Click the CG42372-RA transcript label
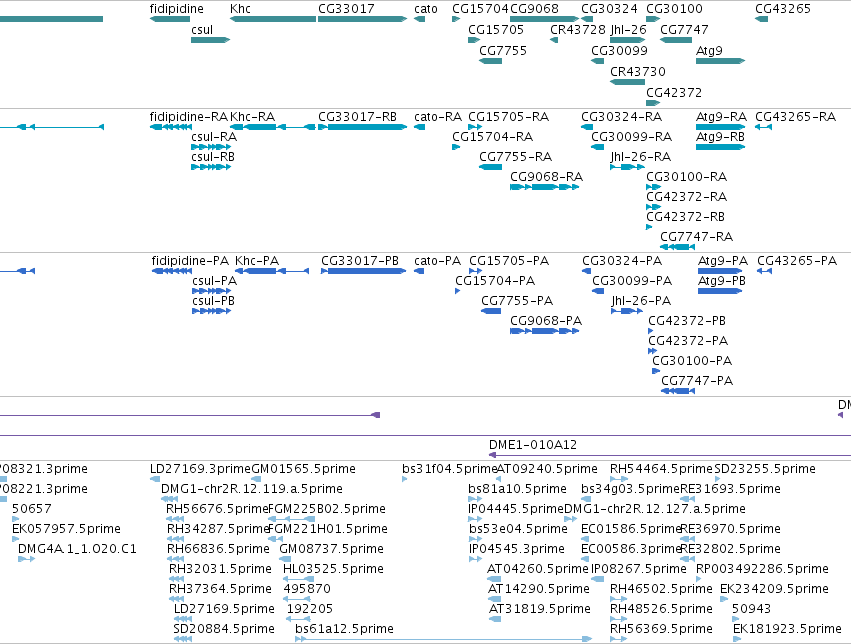 (x=686, y=197)
